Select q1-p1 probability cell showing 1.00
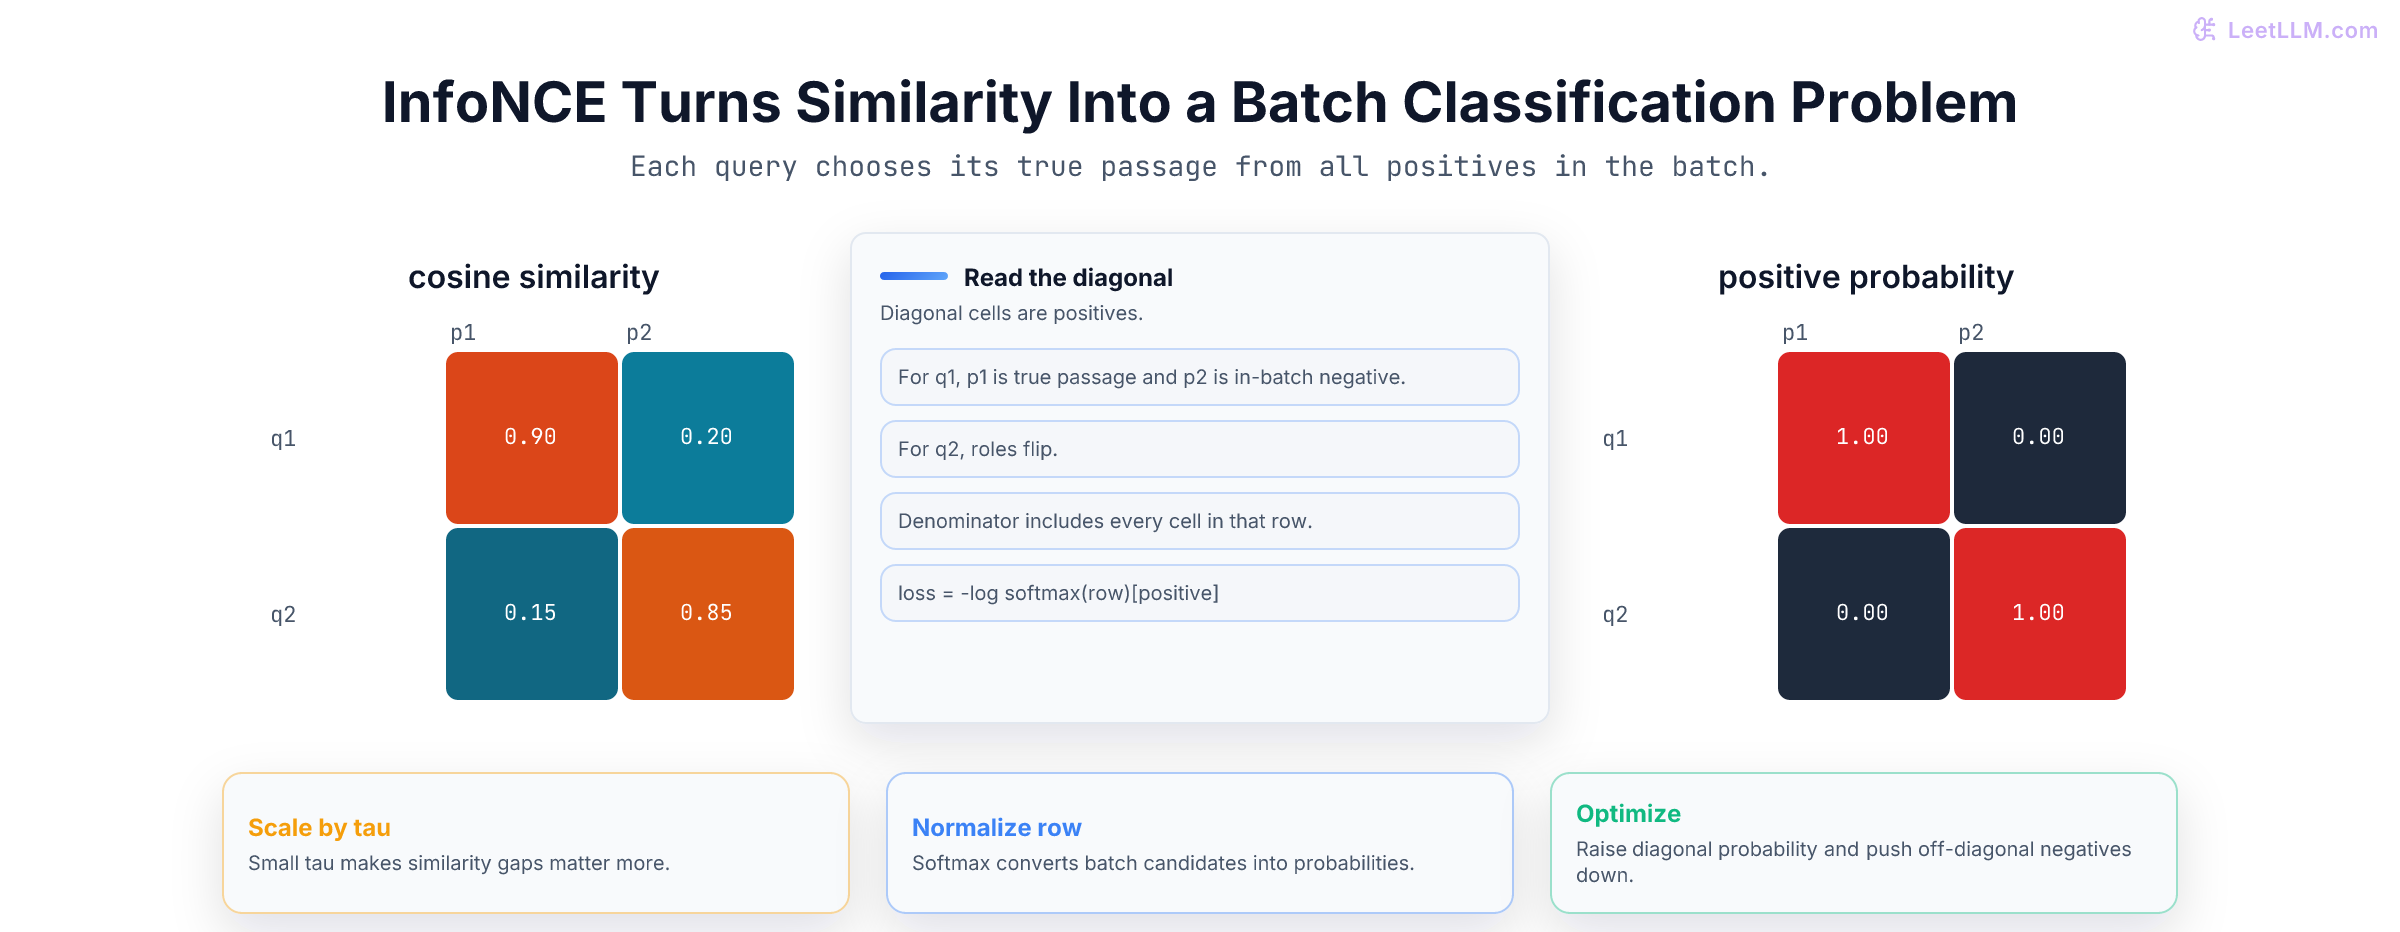Image resolution: width=2400 pixels, height=932 pixels. pyautogui.click(x=1864, y=438)
